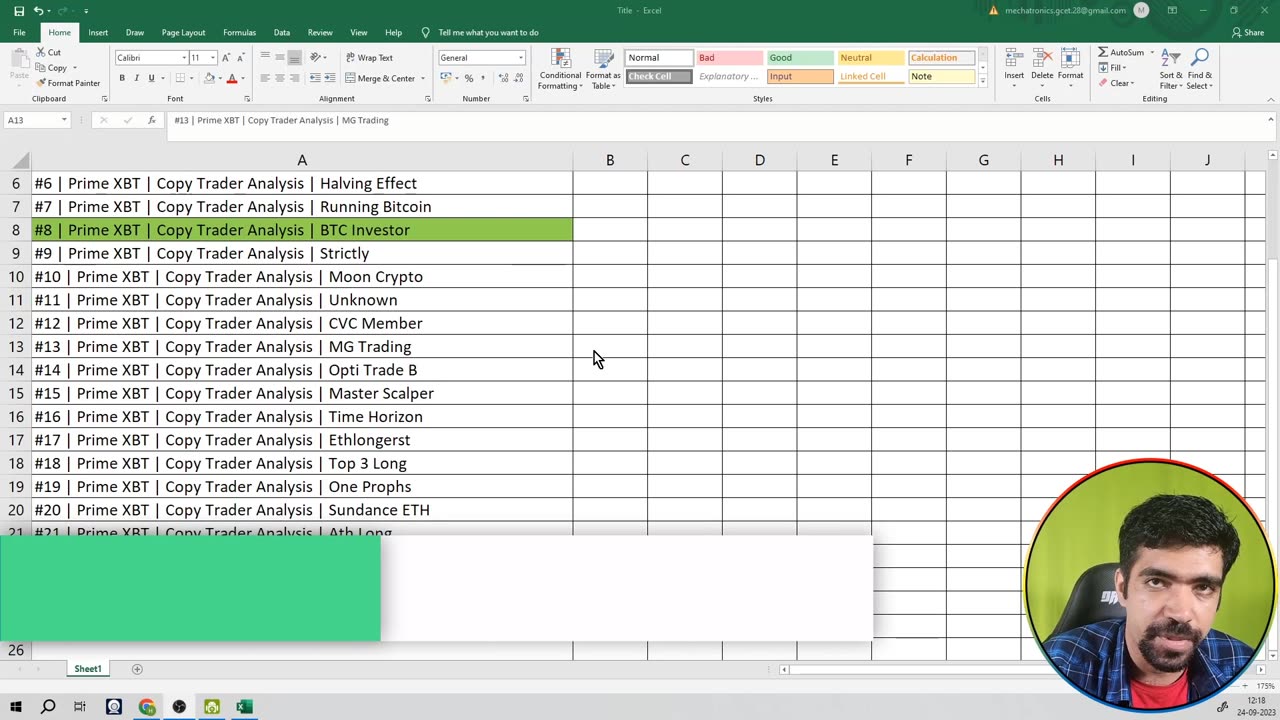
Task: Click the Save icon in quick access toolbar
Action: click(x=19, y=11)
